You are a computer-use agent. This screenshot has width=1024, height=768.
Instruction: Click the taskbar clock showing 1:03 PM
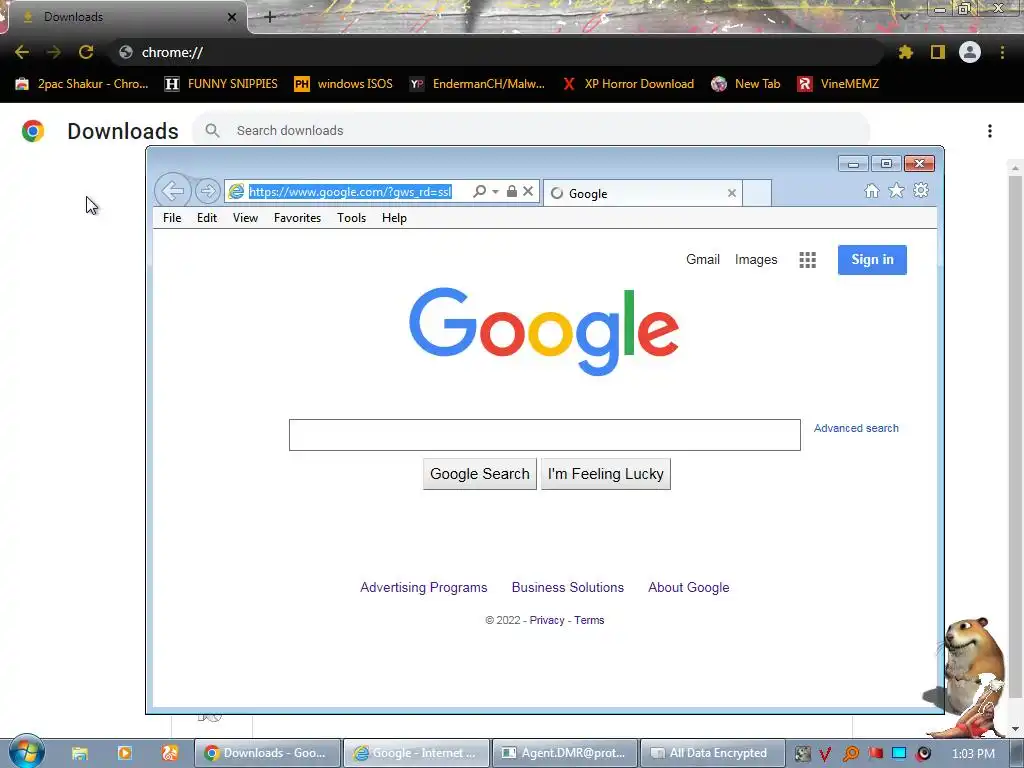(x=973, y=754)
